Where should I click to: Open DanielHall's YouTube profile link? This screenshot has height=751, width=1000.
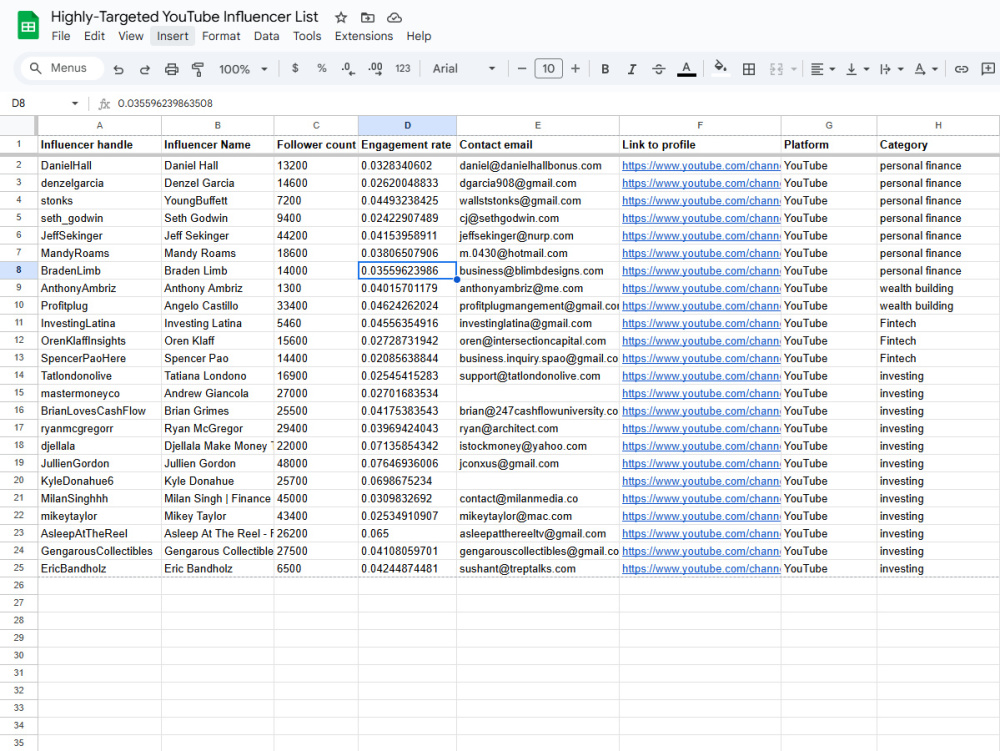point(701,166)
